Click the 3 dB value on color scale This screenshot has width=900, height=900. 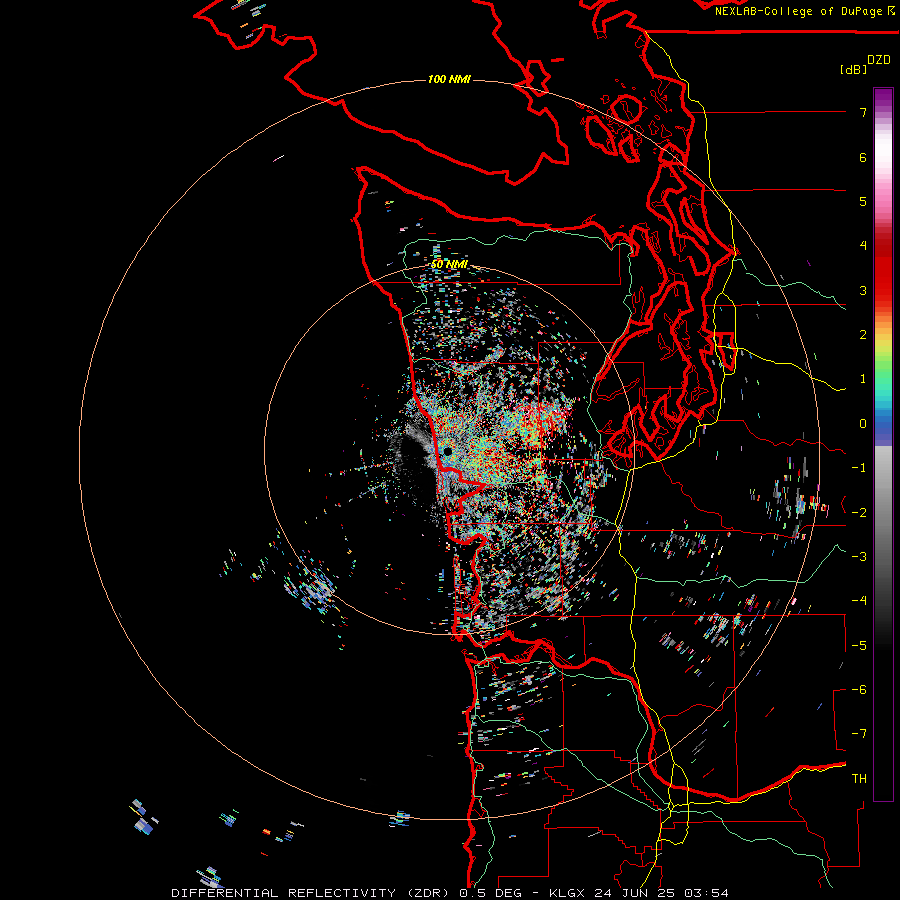[x=863, y=290]
